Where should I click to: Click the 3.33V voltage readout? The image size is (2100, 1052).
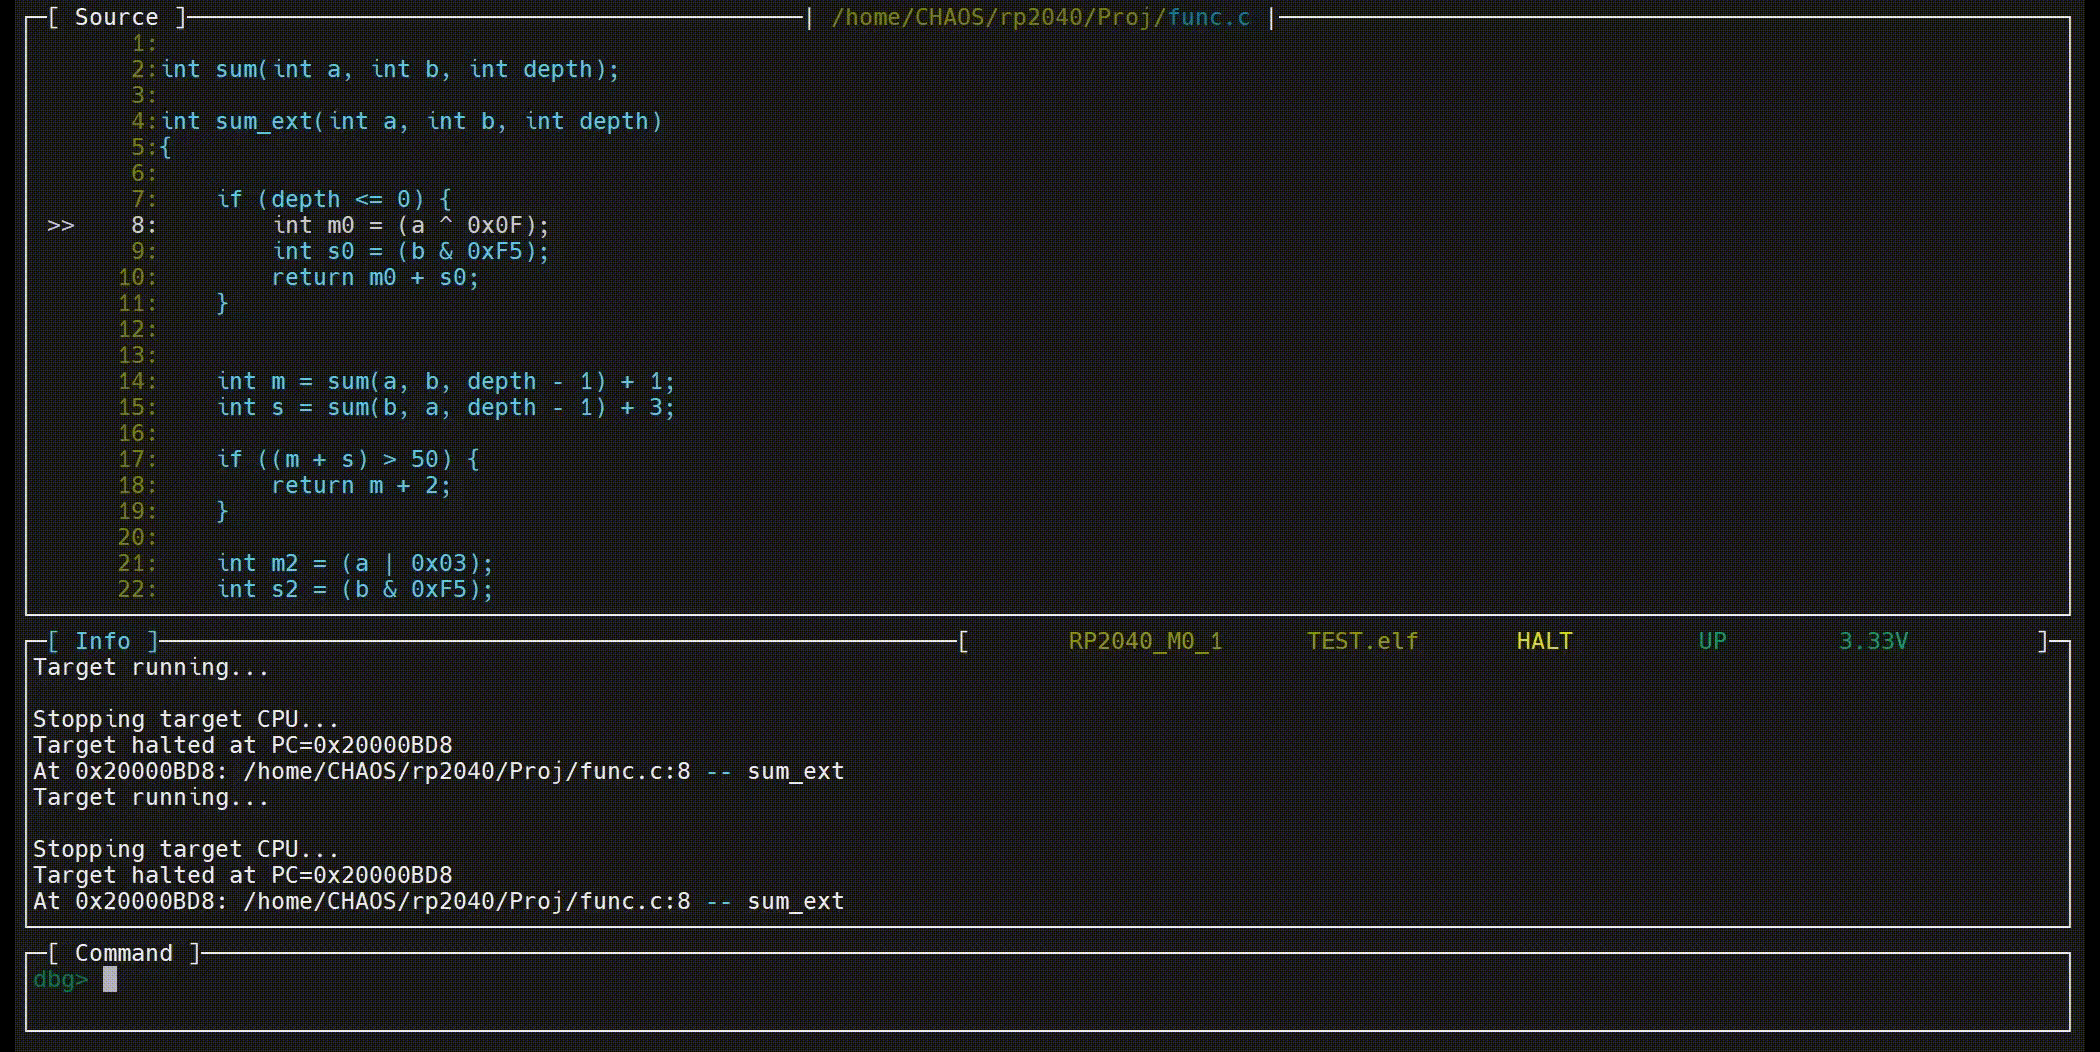1873,641
